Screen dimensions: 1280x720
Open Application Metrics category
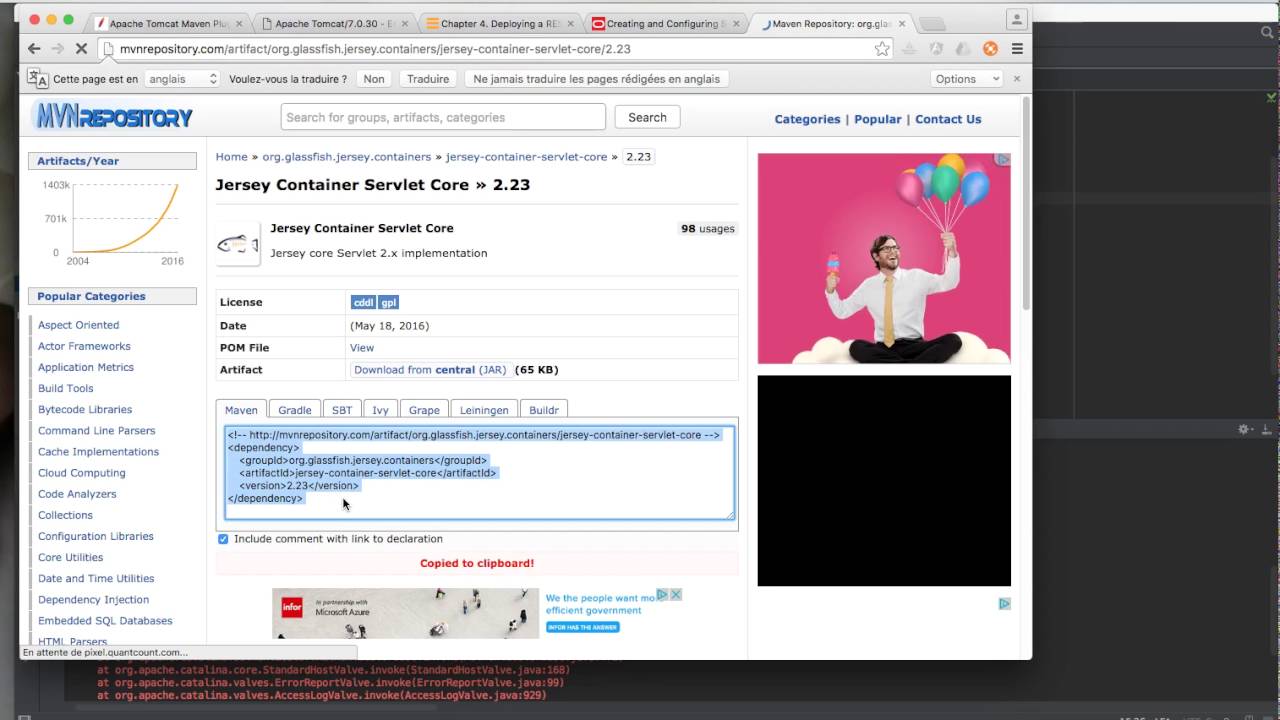pos(86,367)
